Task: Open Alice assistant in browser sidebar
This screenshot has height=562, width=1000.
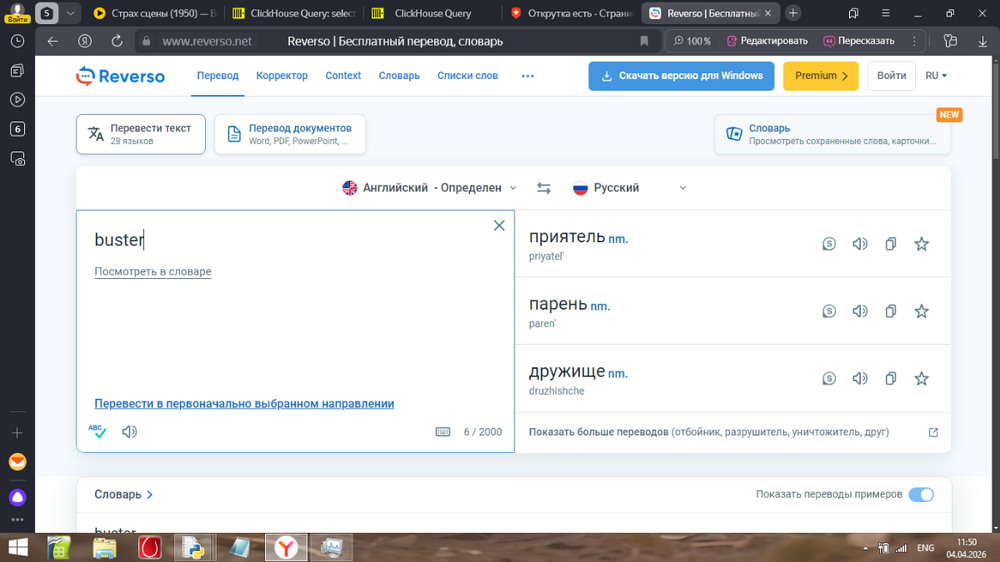Action: point(17,497)
